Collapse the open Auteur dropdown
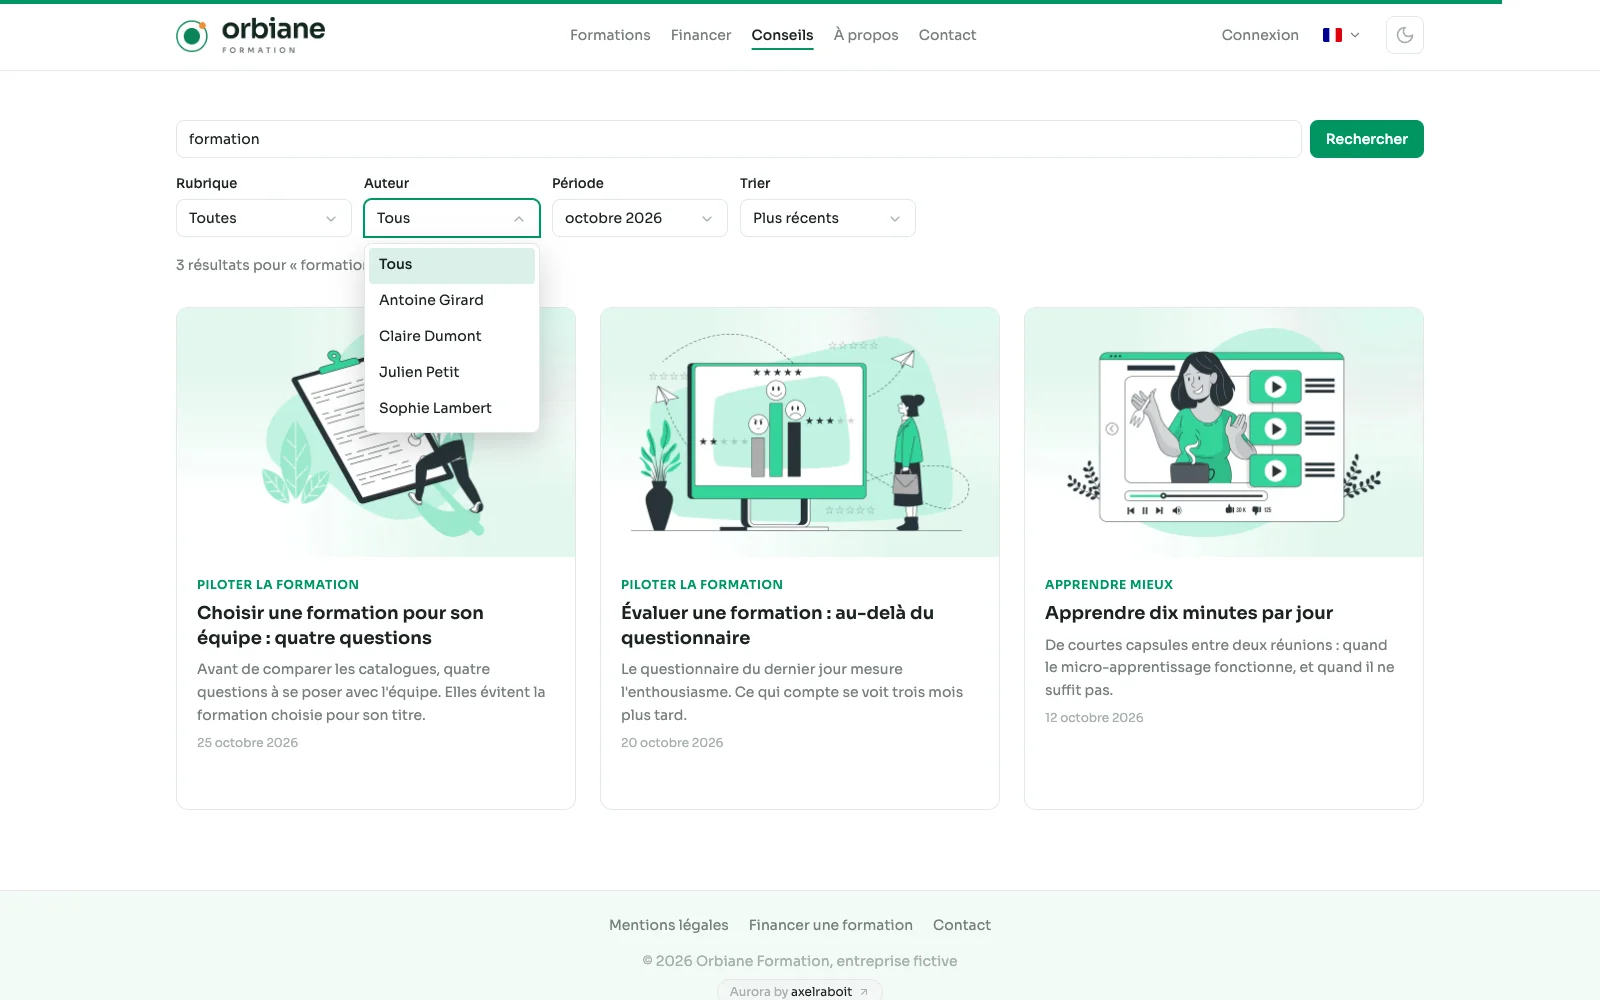This screenshot has height=1000, width=1600. pyautogui.click(x=451, y=218)
